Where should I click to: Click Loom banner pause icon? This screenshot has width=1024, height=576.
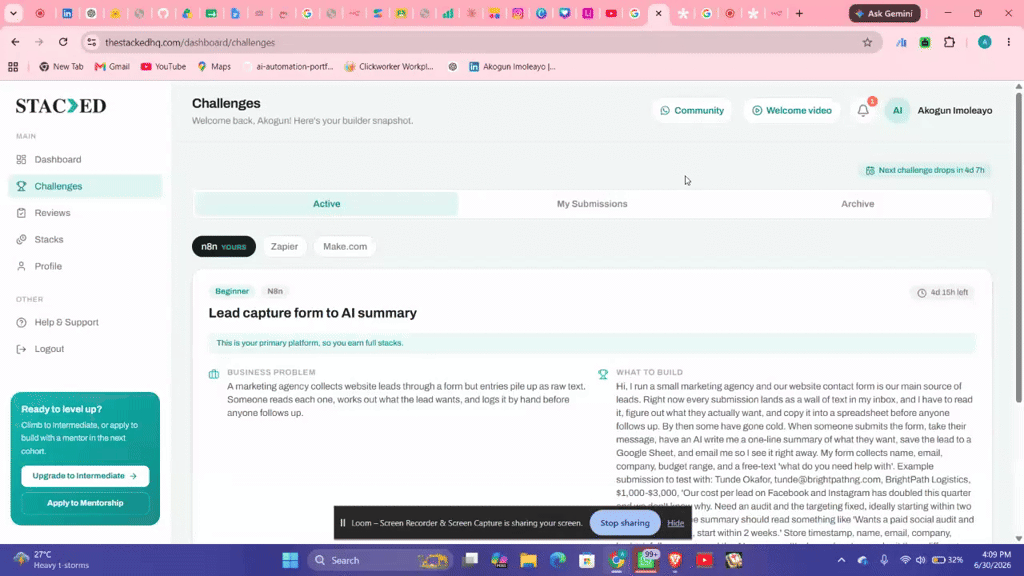[x=342, y=523]
